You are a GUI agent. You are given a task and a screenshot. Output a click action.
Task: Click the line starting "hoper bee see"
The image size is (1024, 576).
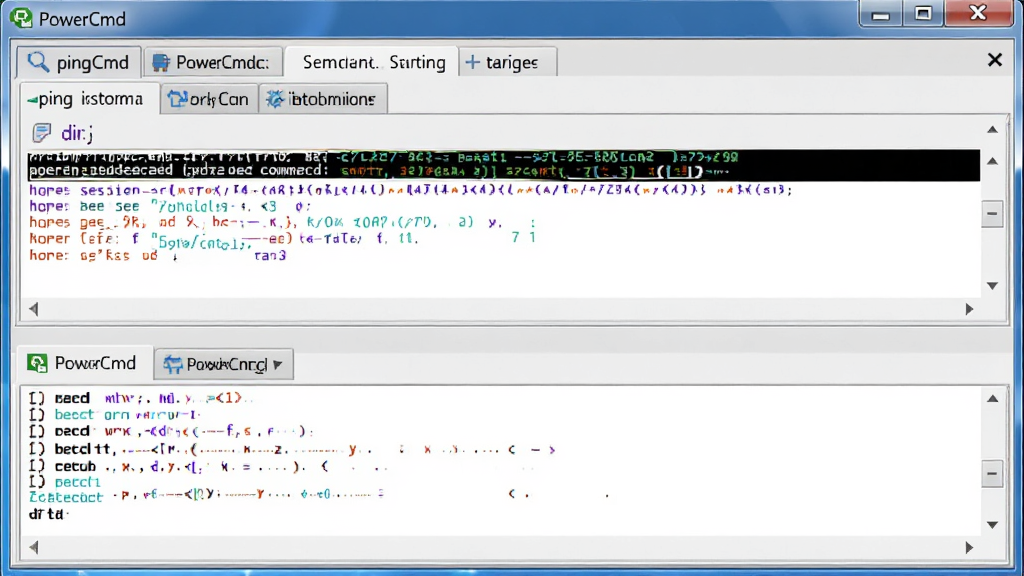click(x=170, y=206)
